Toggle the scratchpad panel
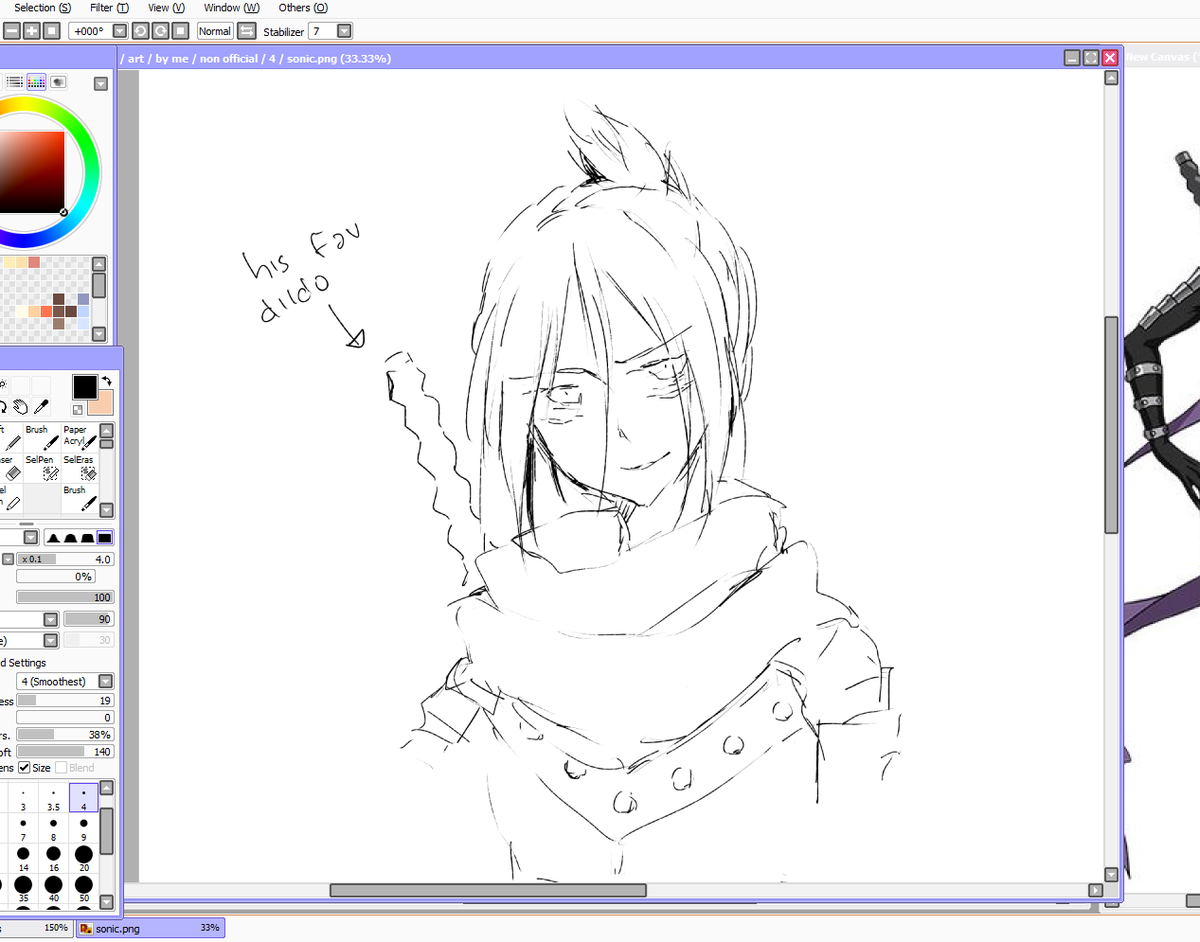 [58, 82]
